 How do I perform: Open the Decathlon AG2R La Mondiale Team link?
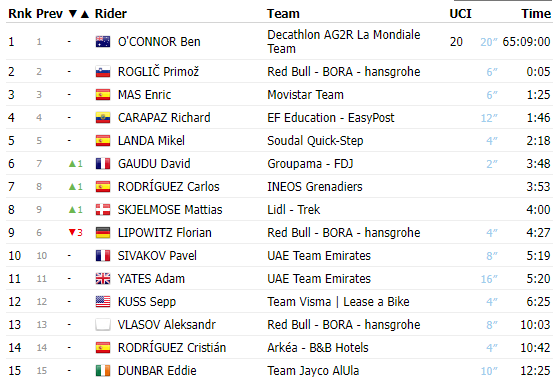344,42
